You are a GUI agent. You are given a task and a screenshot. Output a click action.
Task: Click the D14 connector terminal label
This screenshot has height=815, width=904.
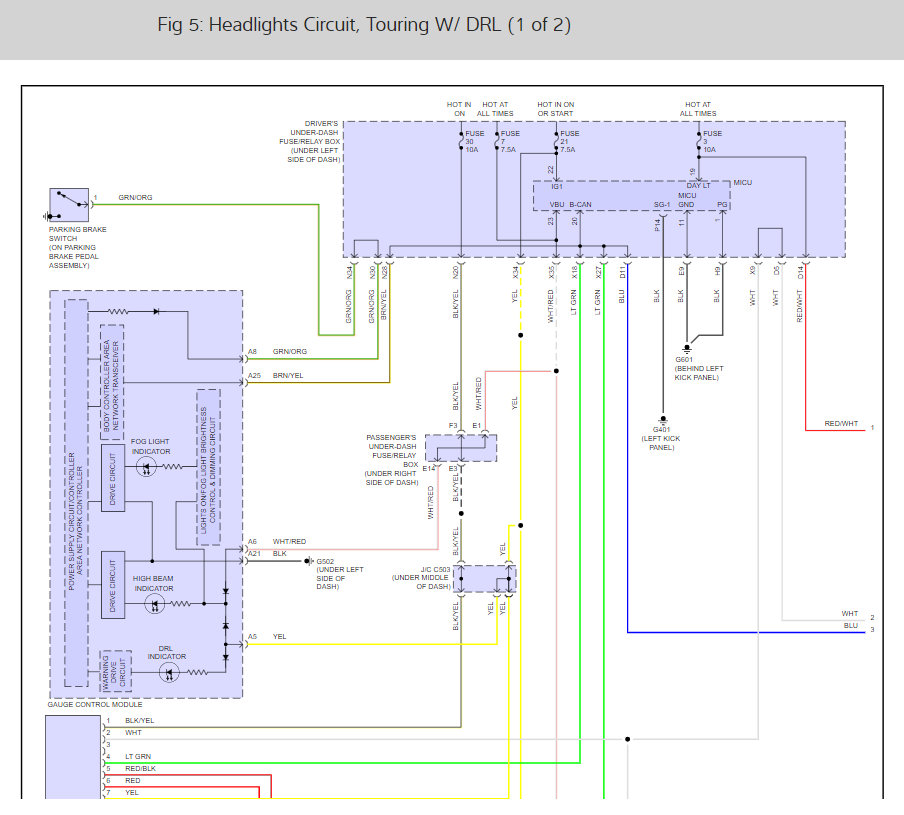[800, 273]
